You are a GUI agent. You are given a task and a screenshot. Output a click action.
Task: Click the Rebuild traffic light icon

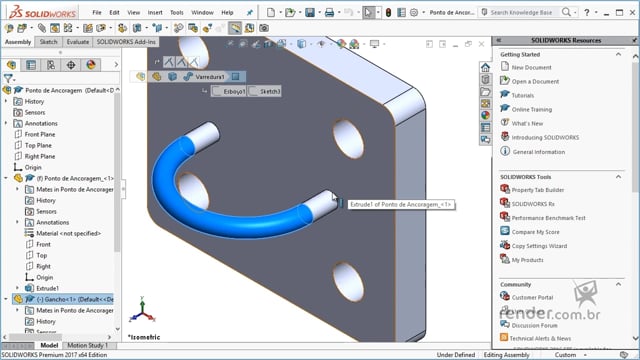pyautogui.click(x=389, y=13)
